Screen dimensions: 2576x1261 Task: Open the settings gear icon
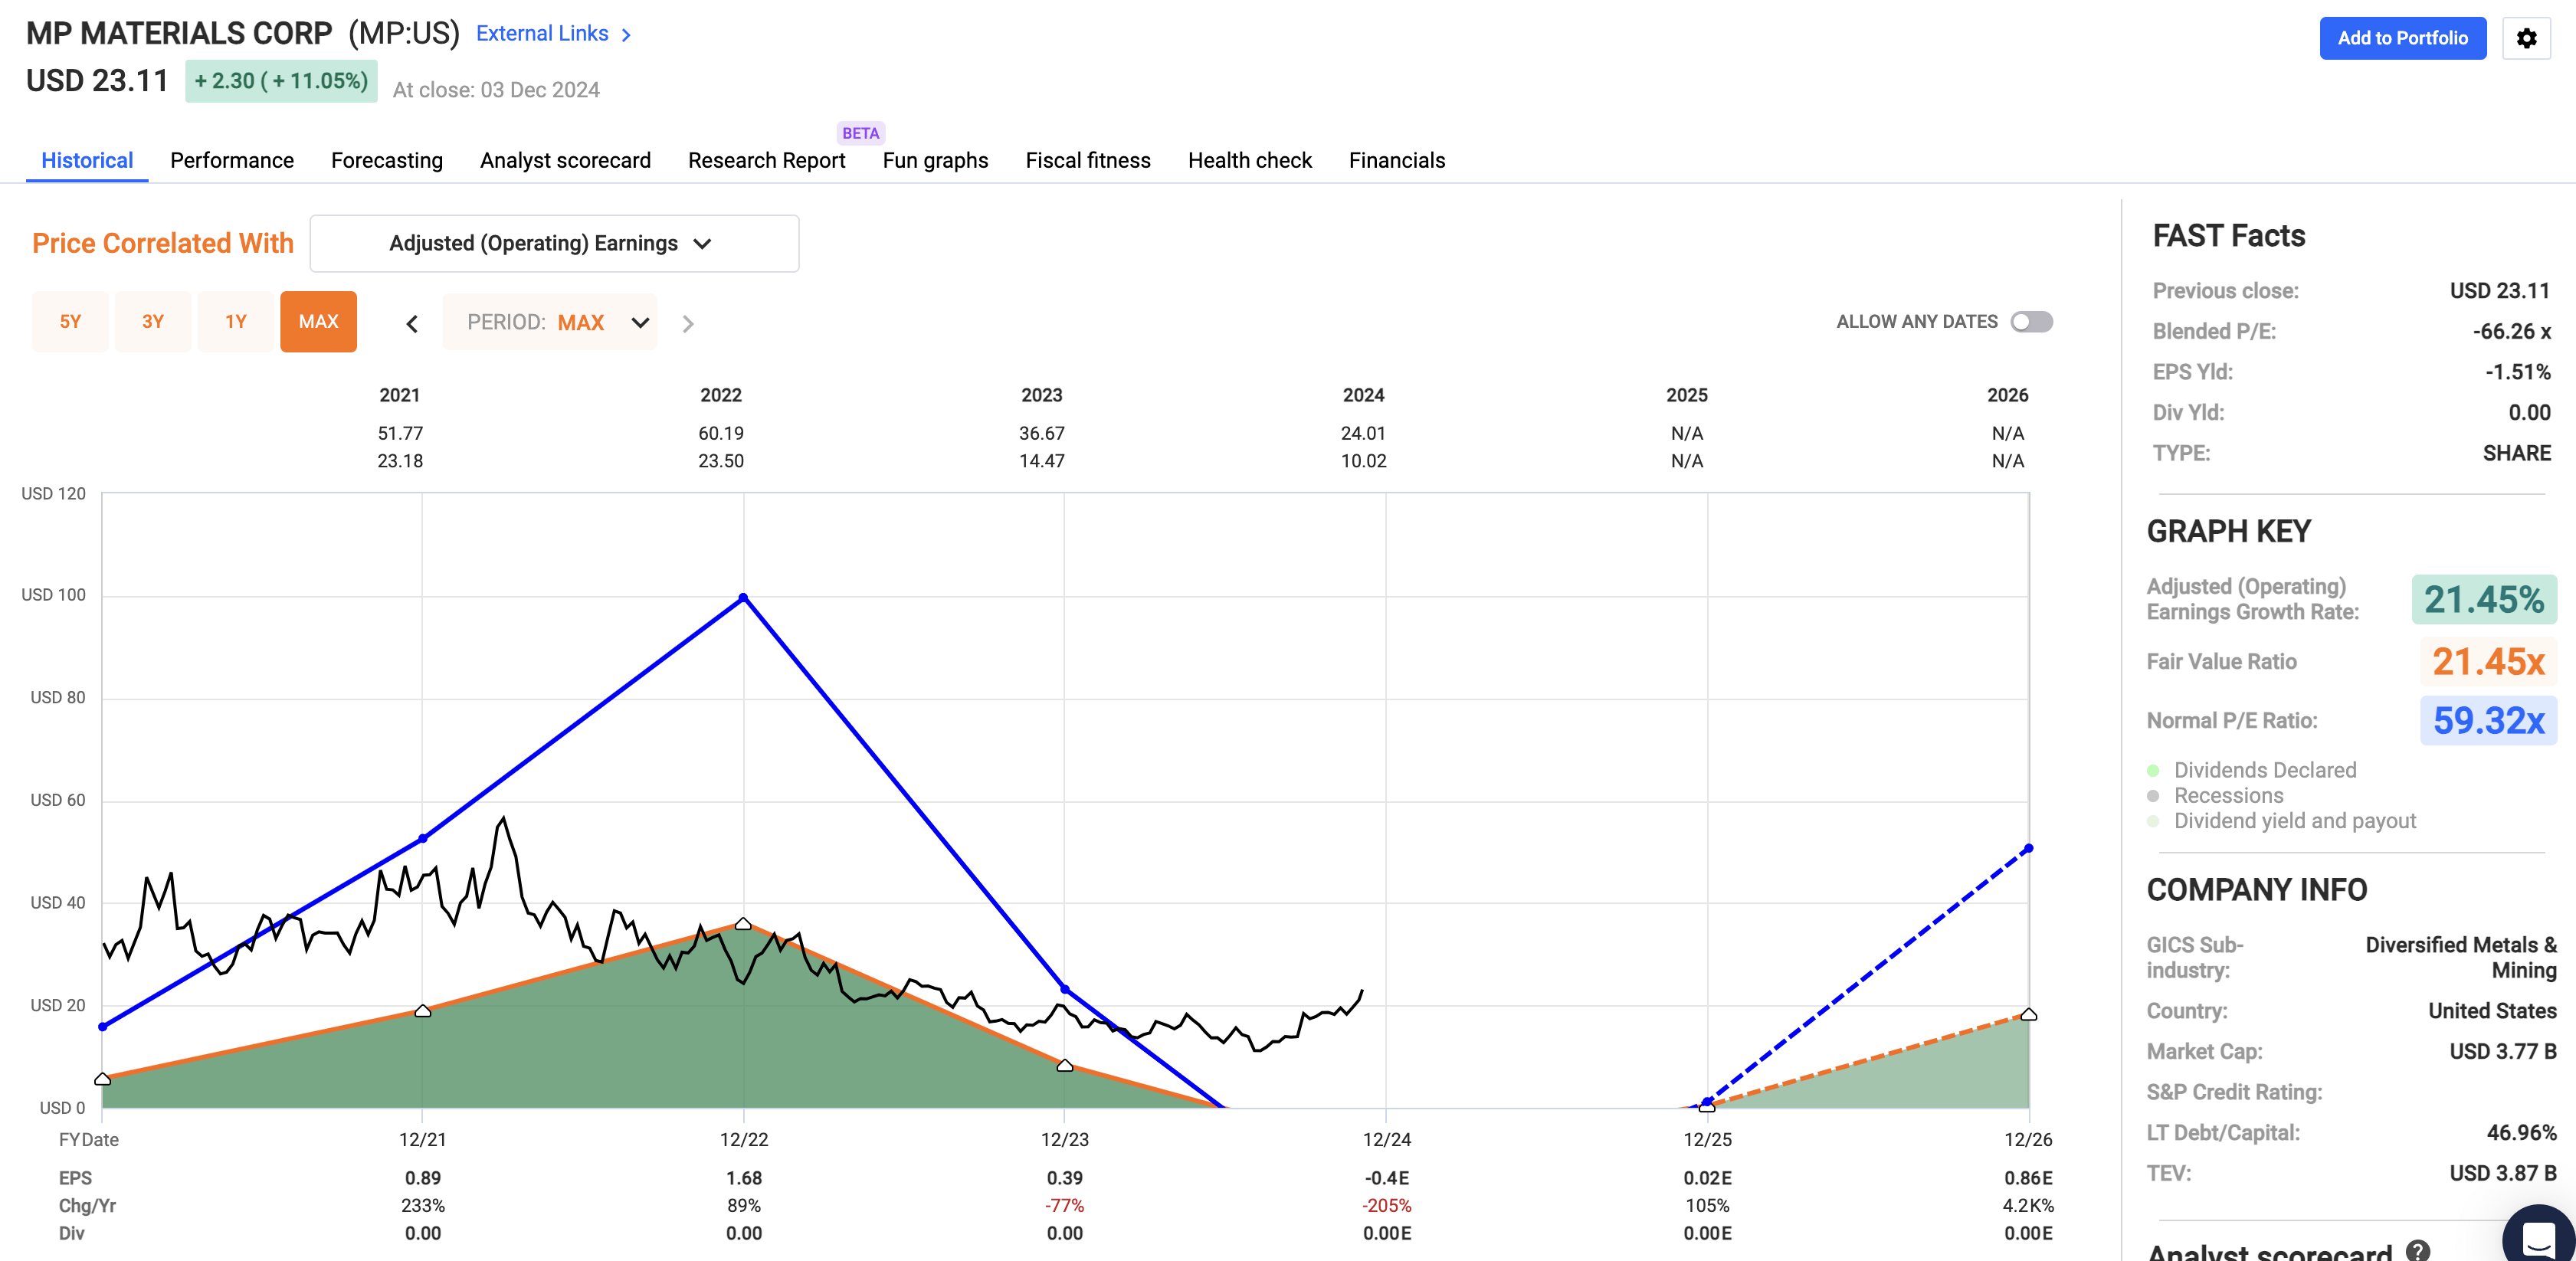(2526, 38)
